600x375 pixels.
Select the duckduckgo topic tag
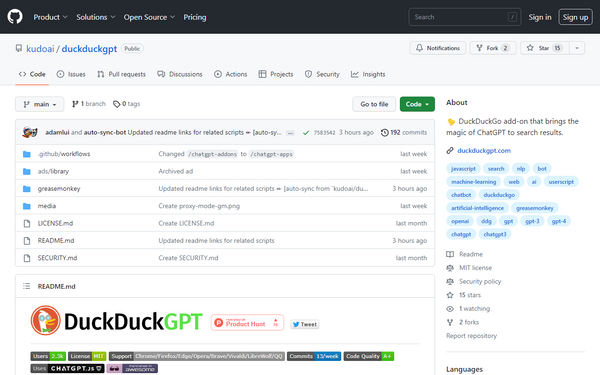499,195
